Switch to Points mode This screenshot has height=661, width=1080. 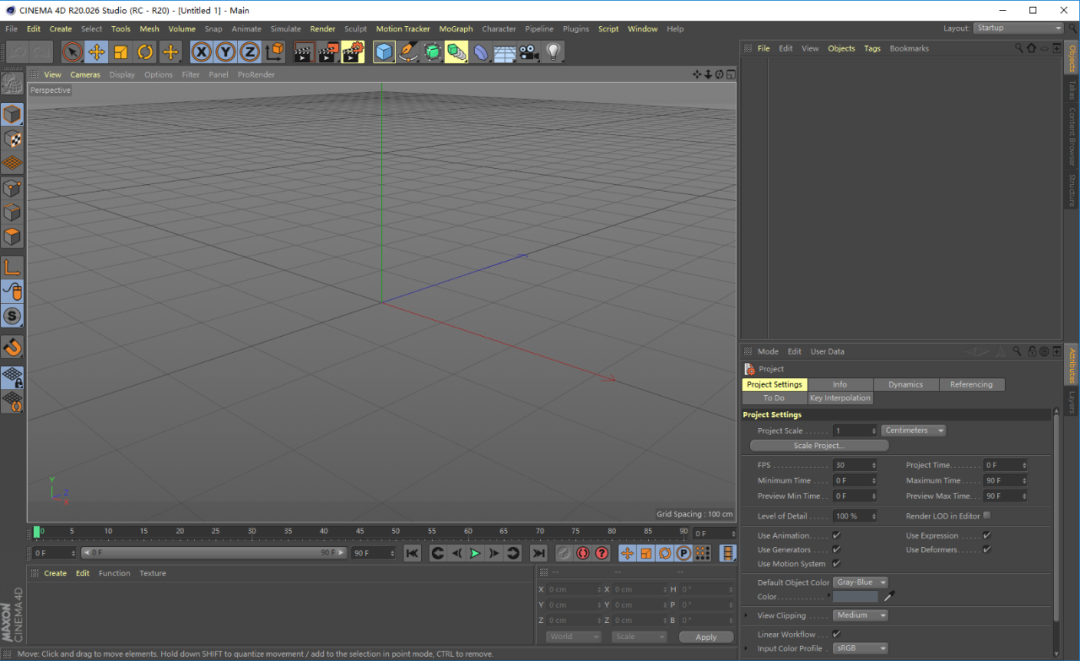pyautogui.click(x=12, y=188)
